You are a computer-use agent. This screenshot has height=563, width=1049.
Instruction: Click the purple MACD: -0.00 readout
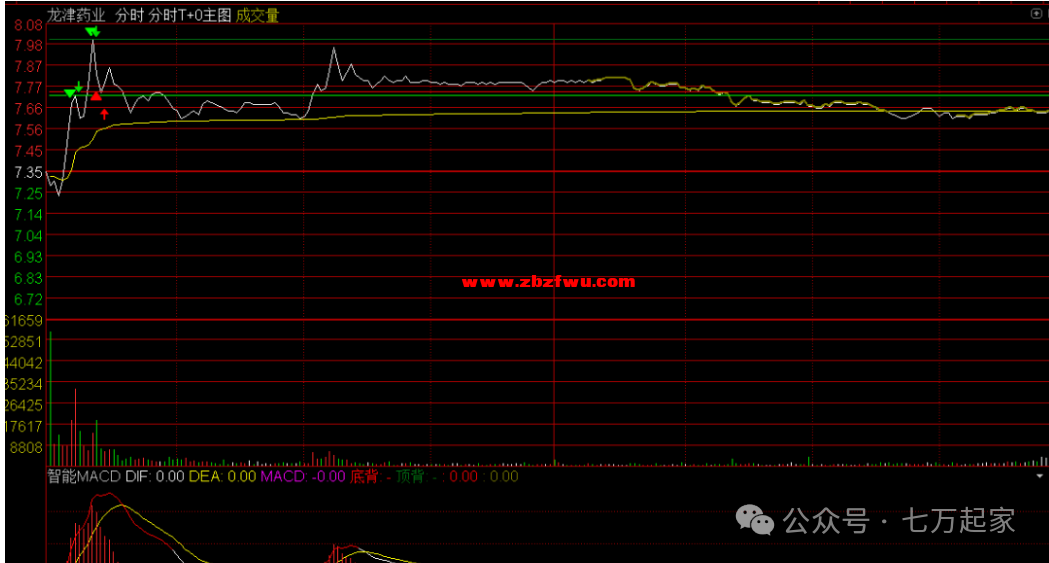pos(302,476)
